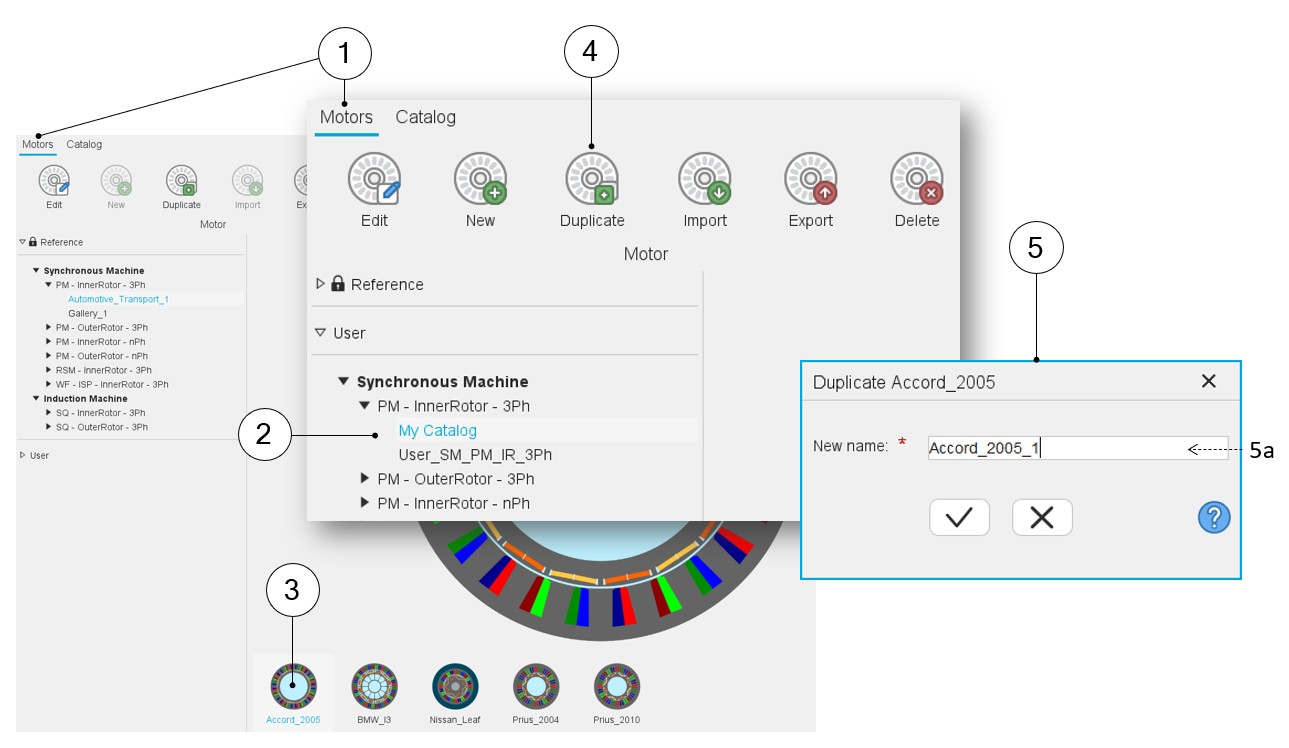Collapse the Reference section in the small background window

point(22,242)
